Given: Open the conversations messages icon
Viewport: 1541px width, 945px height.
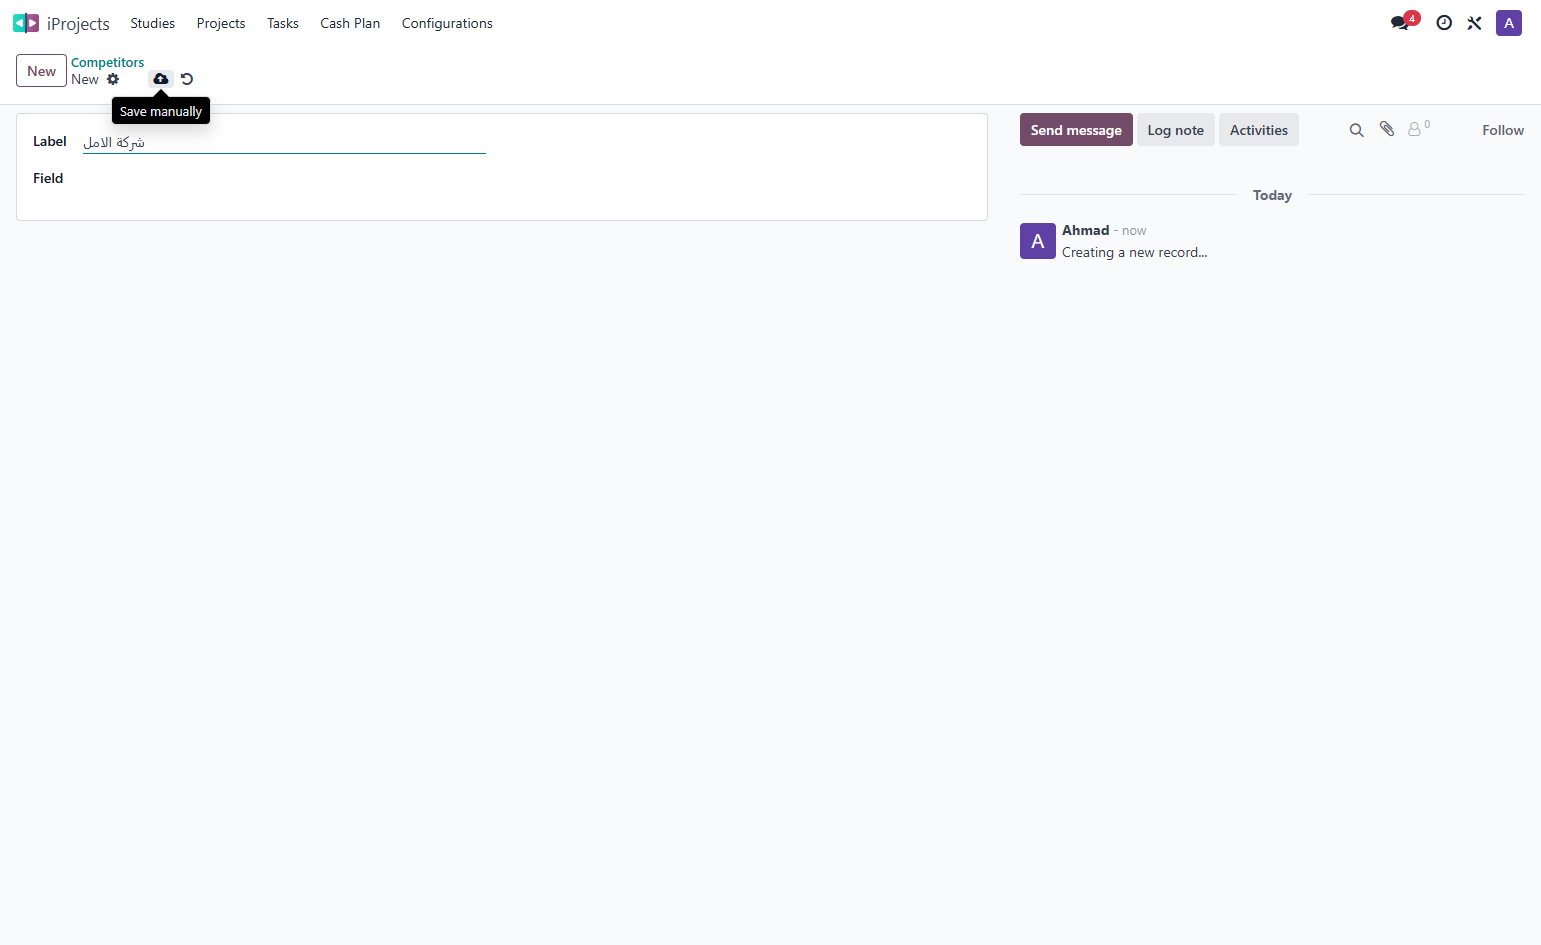Looking at the screenshot, I should (x=1401, y=22).
